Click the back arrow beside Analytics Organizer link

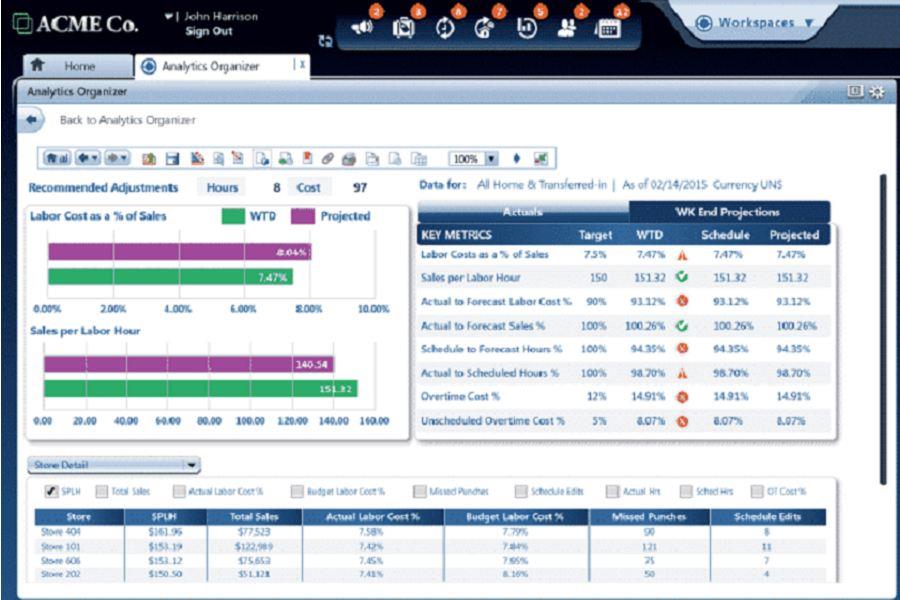31,120
